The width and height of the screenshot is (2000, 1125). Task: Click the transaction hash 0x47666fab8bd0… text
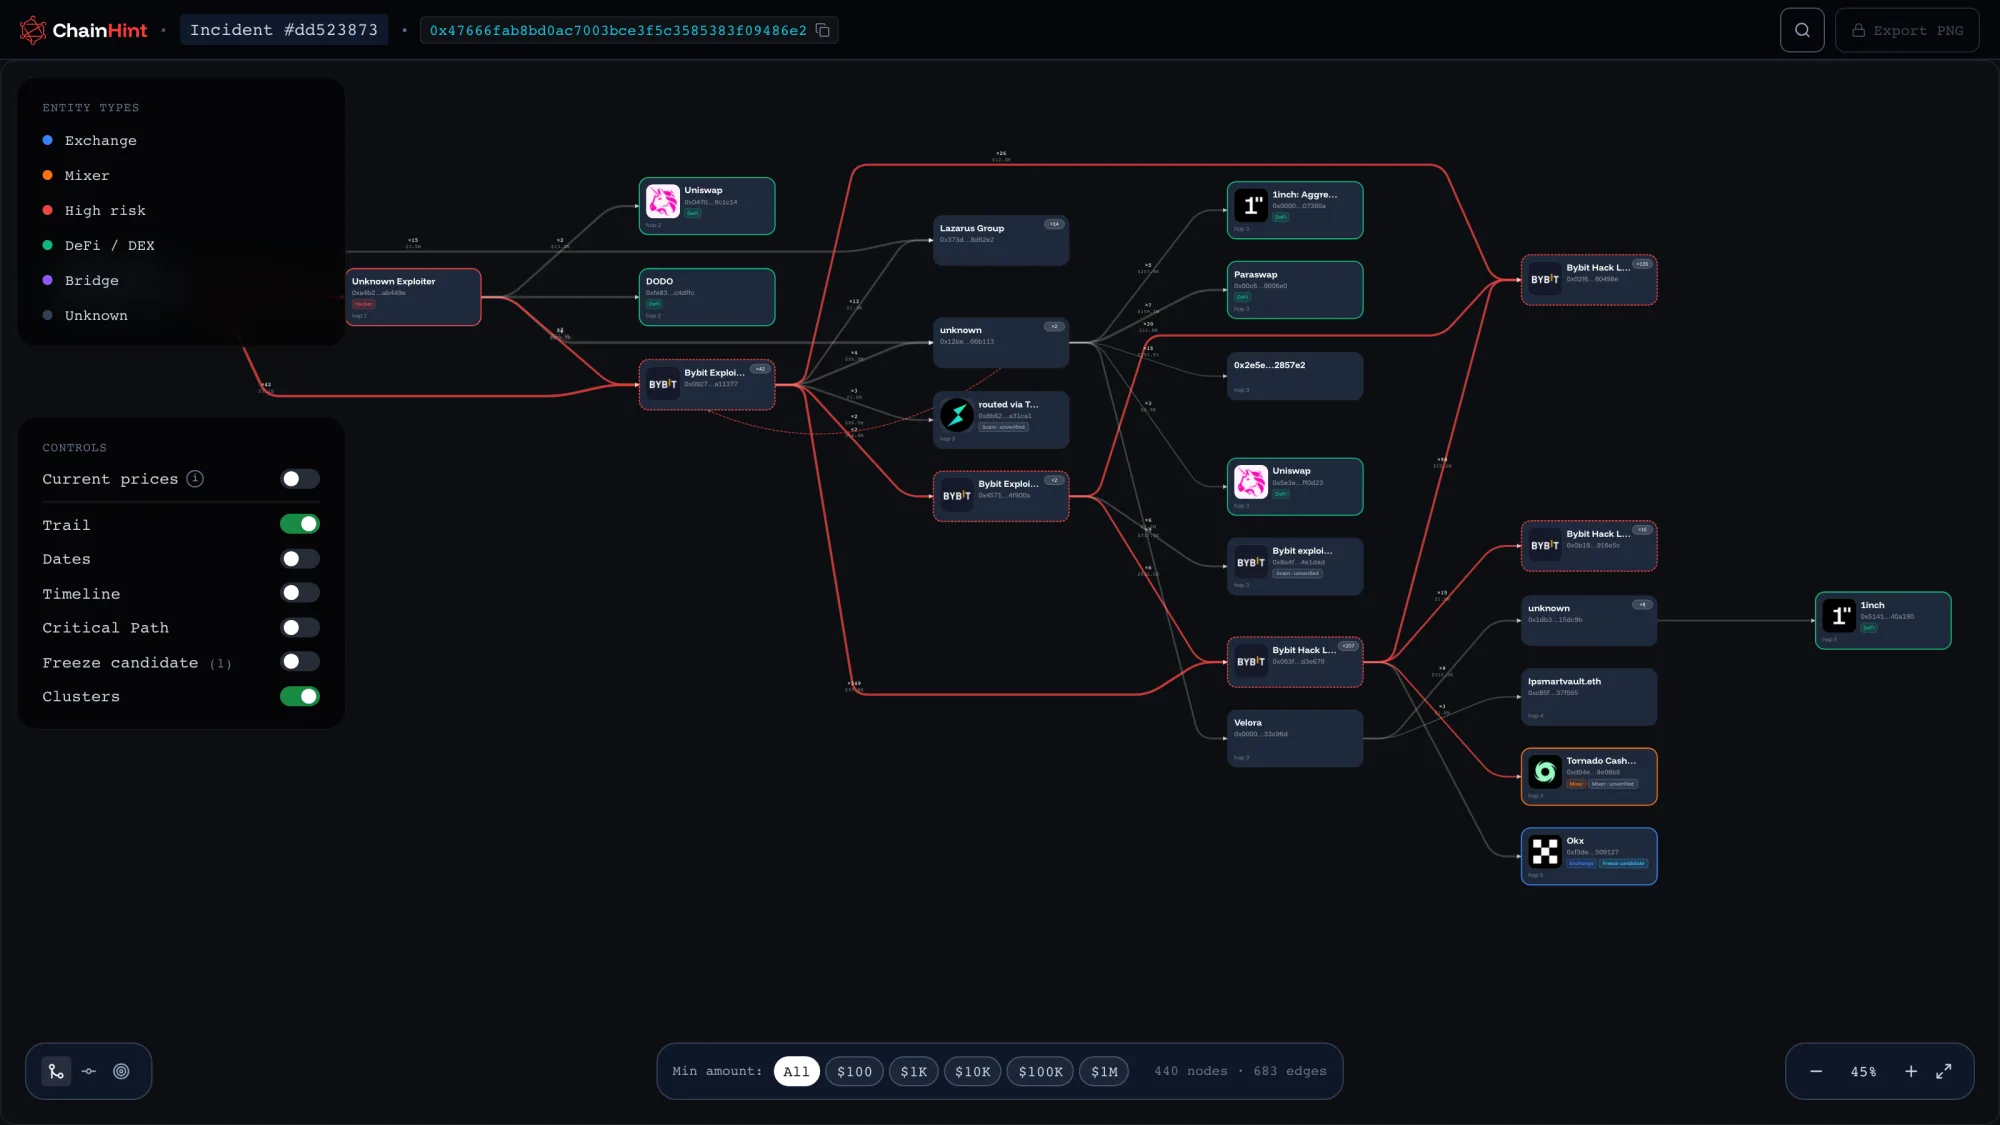click(618, 31)
